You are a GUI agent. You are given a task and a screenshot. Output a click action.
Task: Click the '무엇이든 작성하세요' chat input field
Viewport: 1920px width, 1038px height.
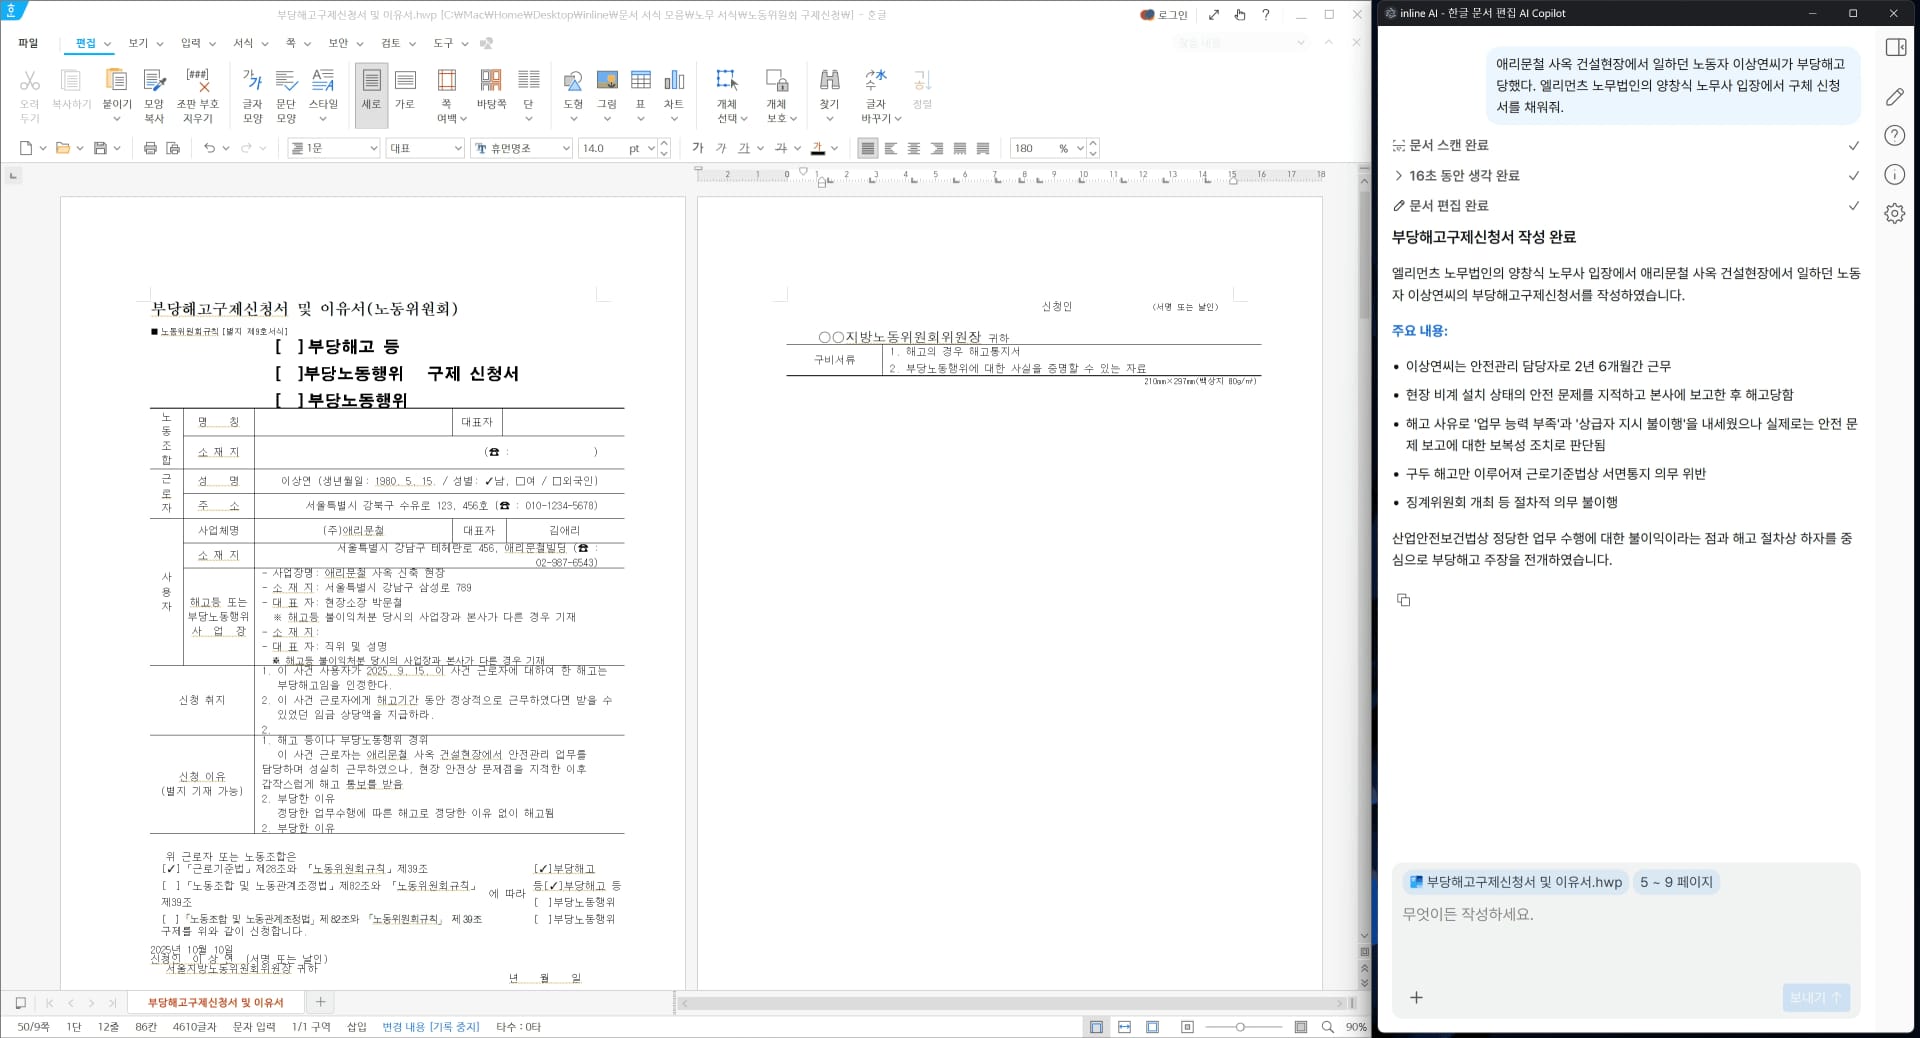1600,914
